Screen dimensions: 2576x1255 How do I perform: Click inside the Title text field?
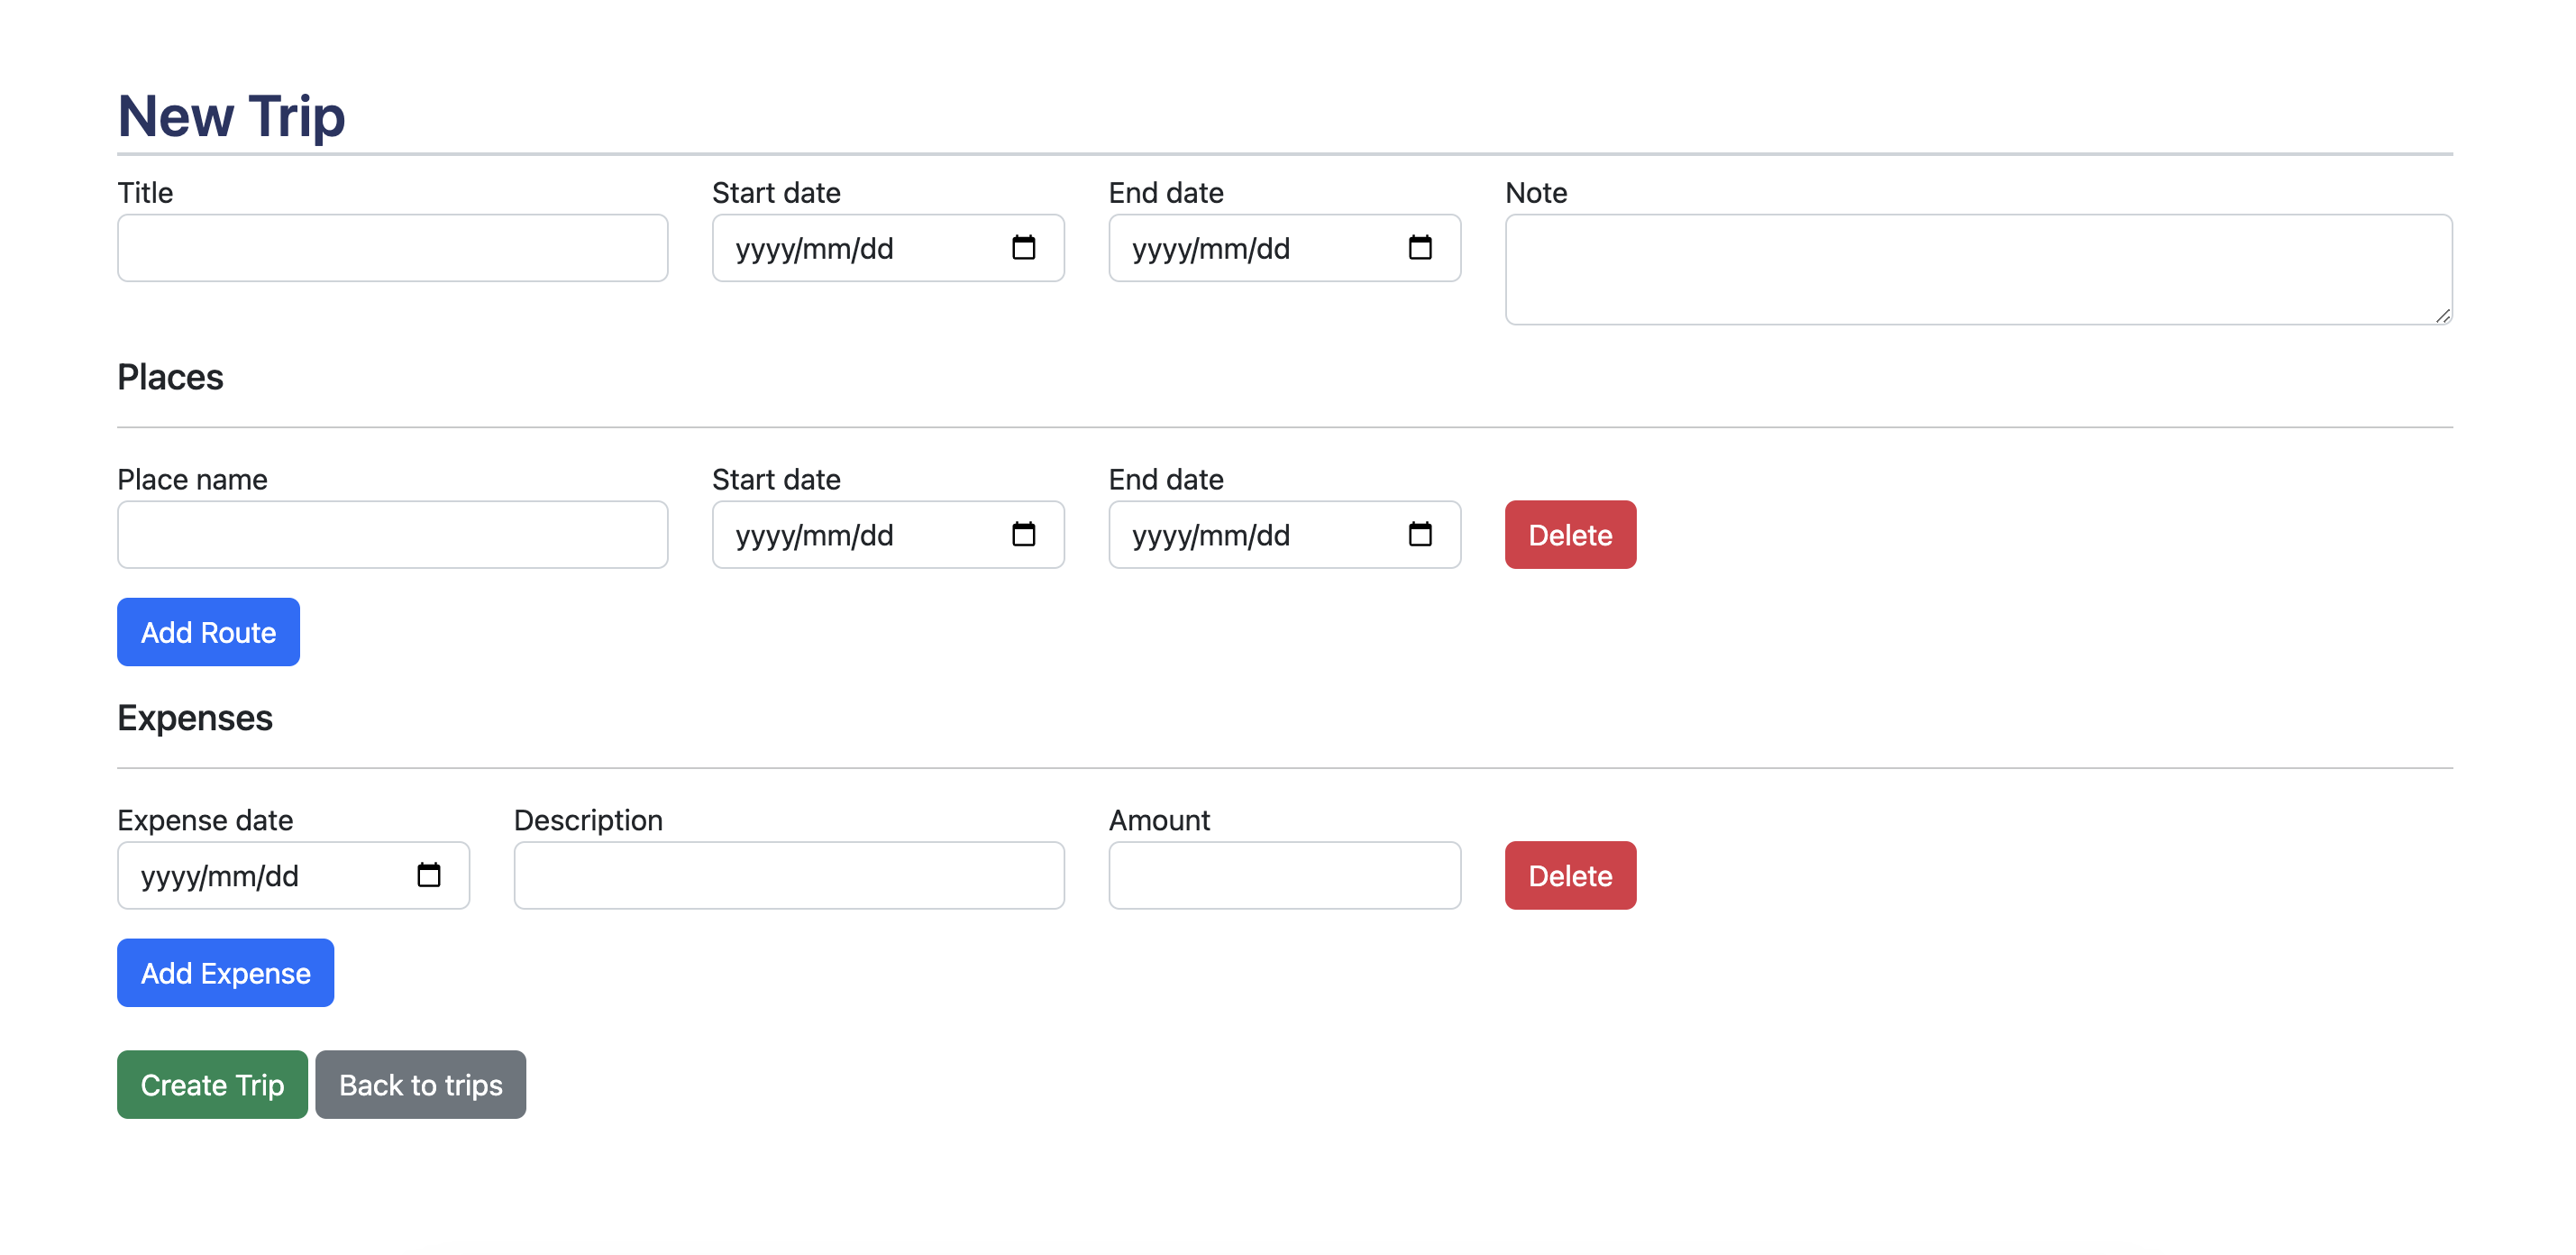392,247
